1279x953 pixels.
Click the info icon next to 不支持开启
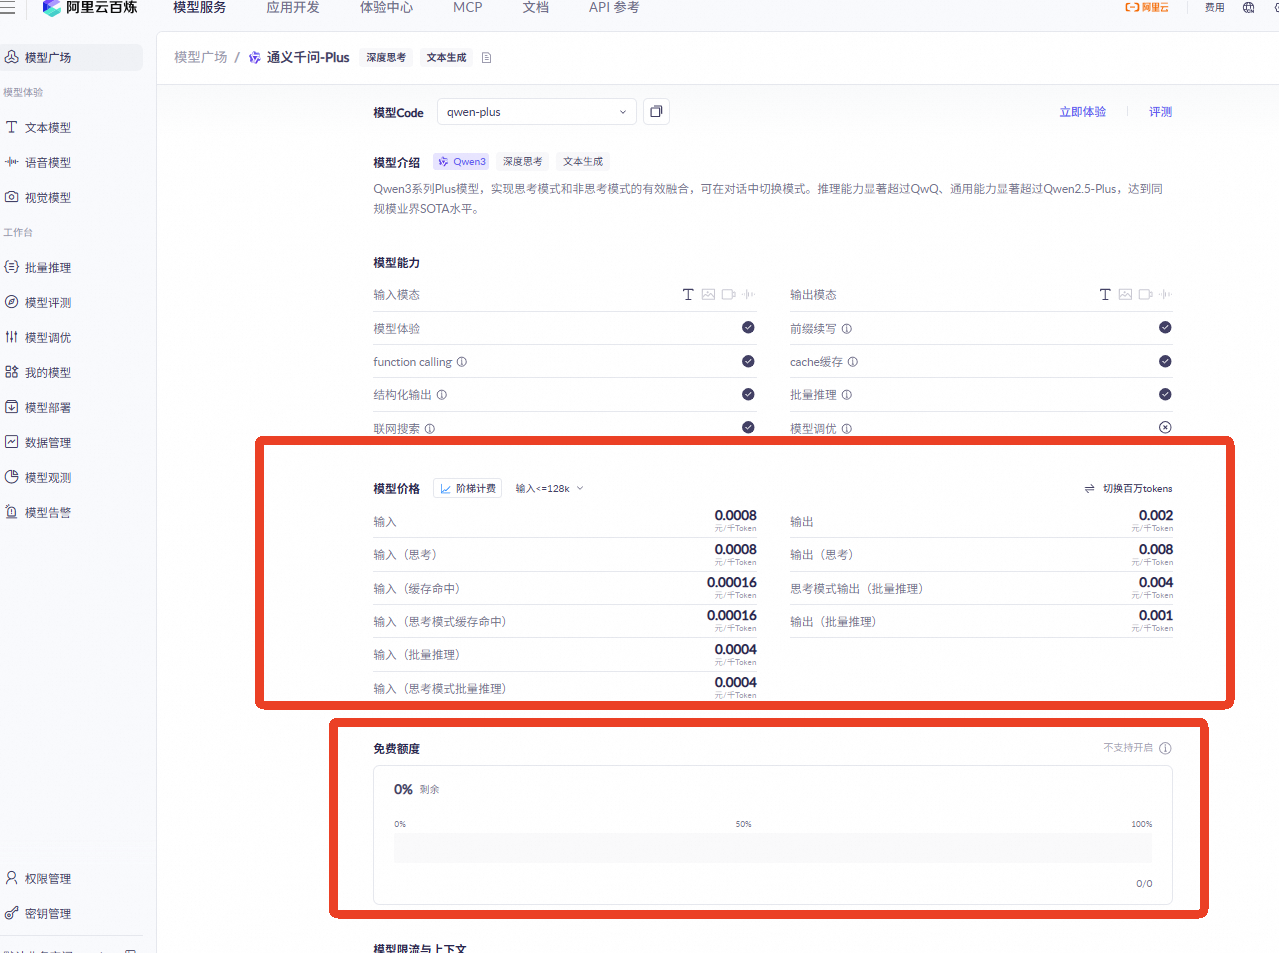[x=1165, y=748]
